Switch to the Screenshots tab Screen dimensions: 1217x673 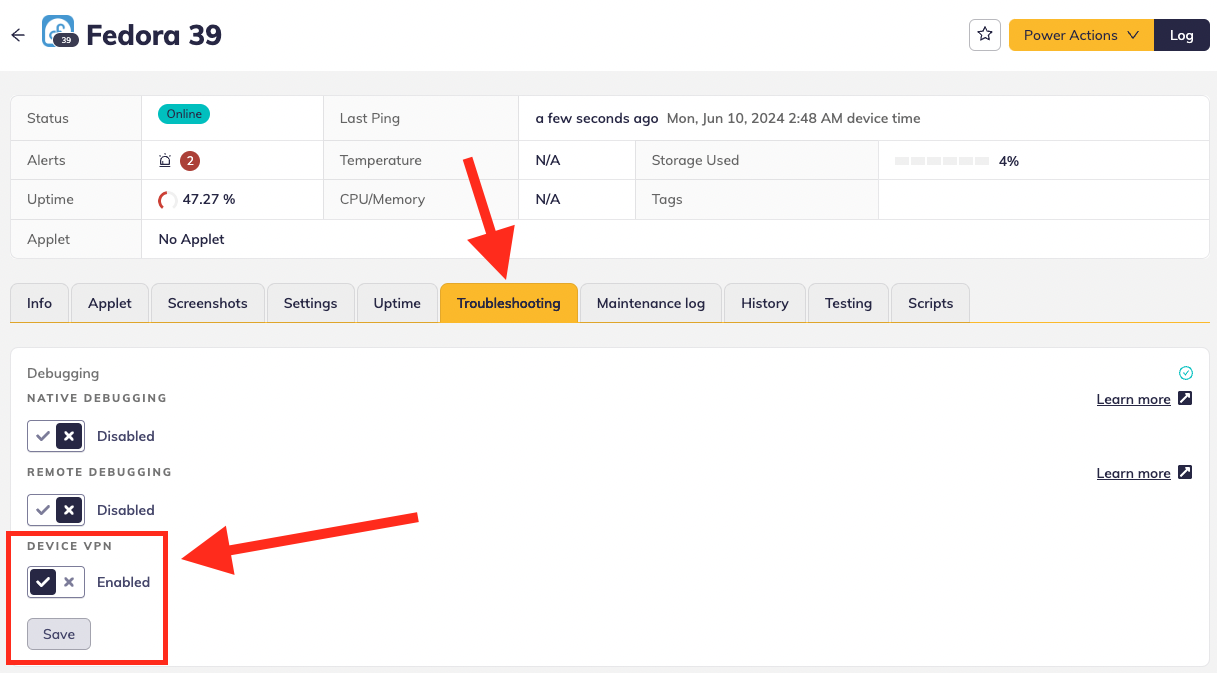pyautogui.click(x=207, y=303)
